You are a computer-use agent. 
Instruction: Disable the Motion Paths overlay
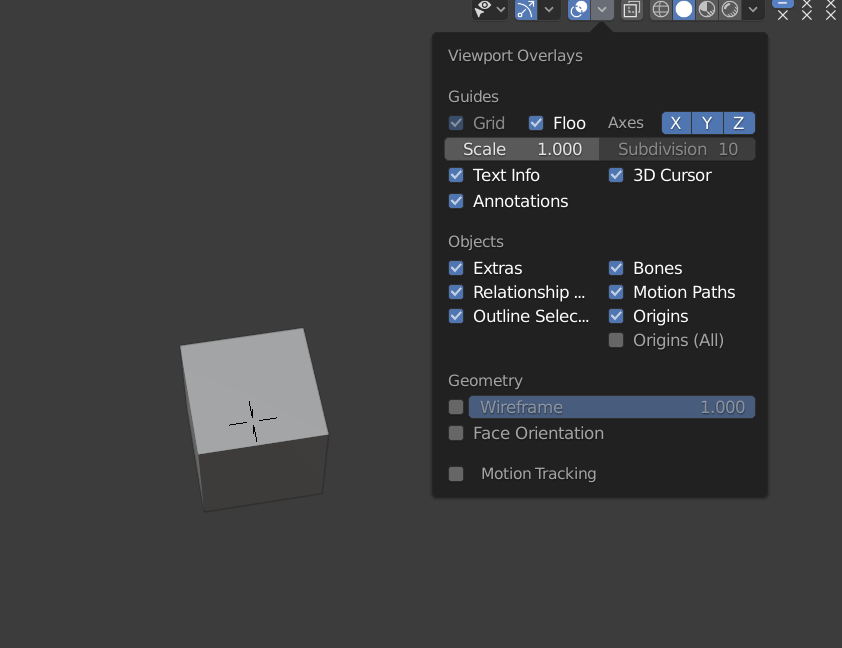pyautogui.click(x=616, y=292)
